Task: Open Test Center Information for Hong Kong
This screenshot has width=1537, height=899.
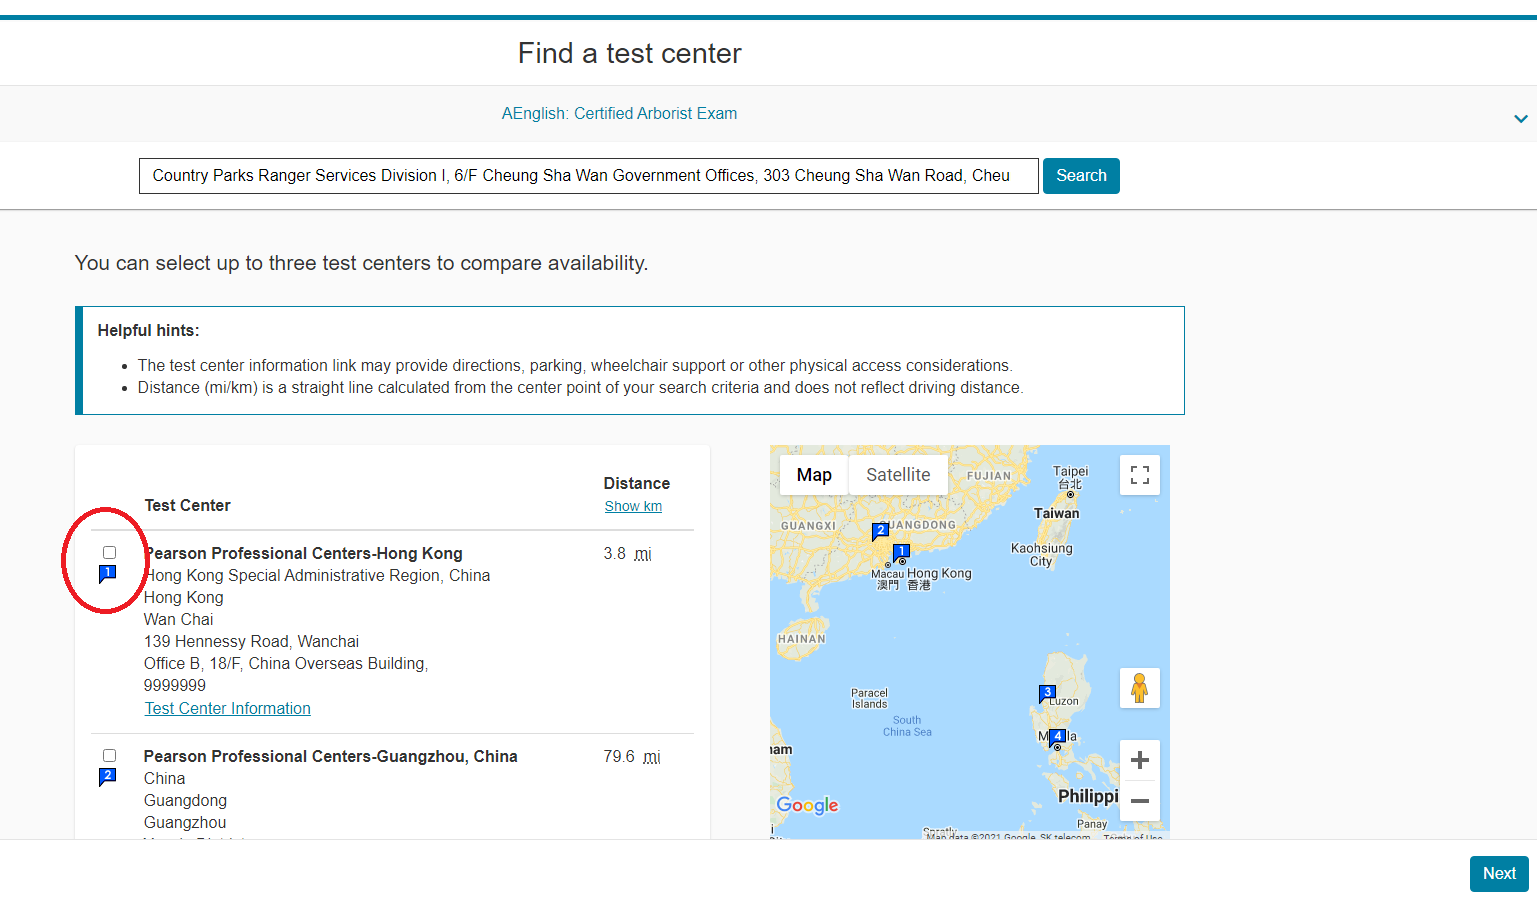Action: pos(228,709)
